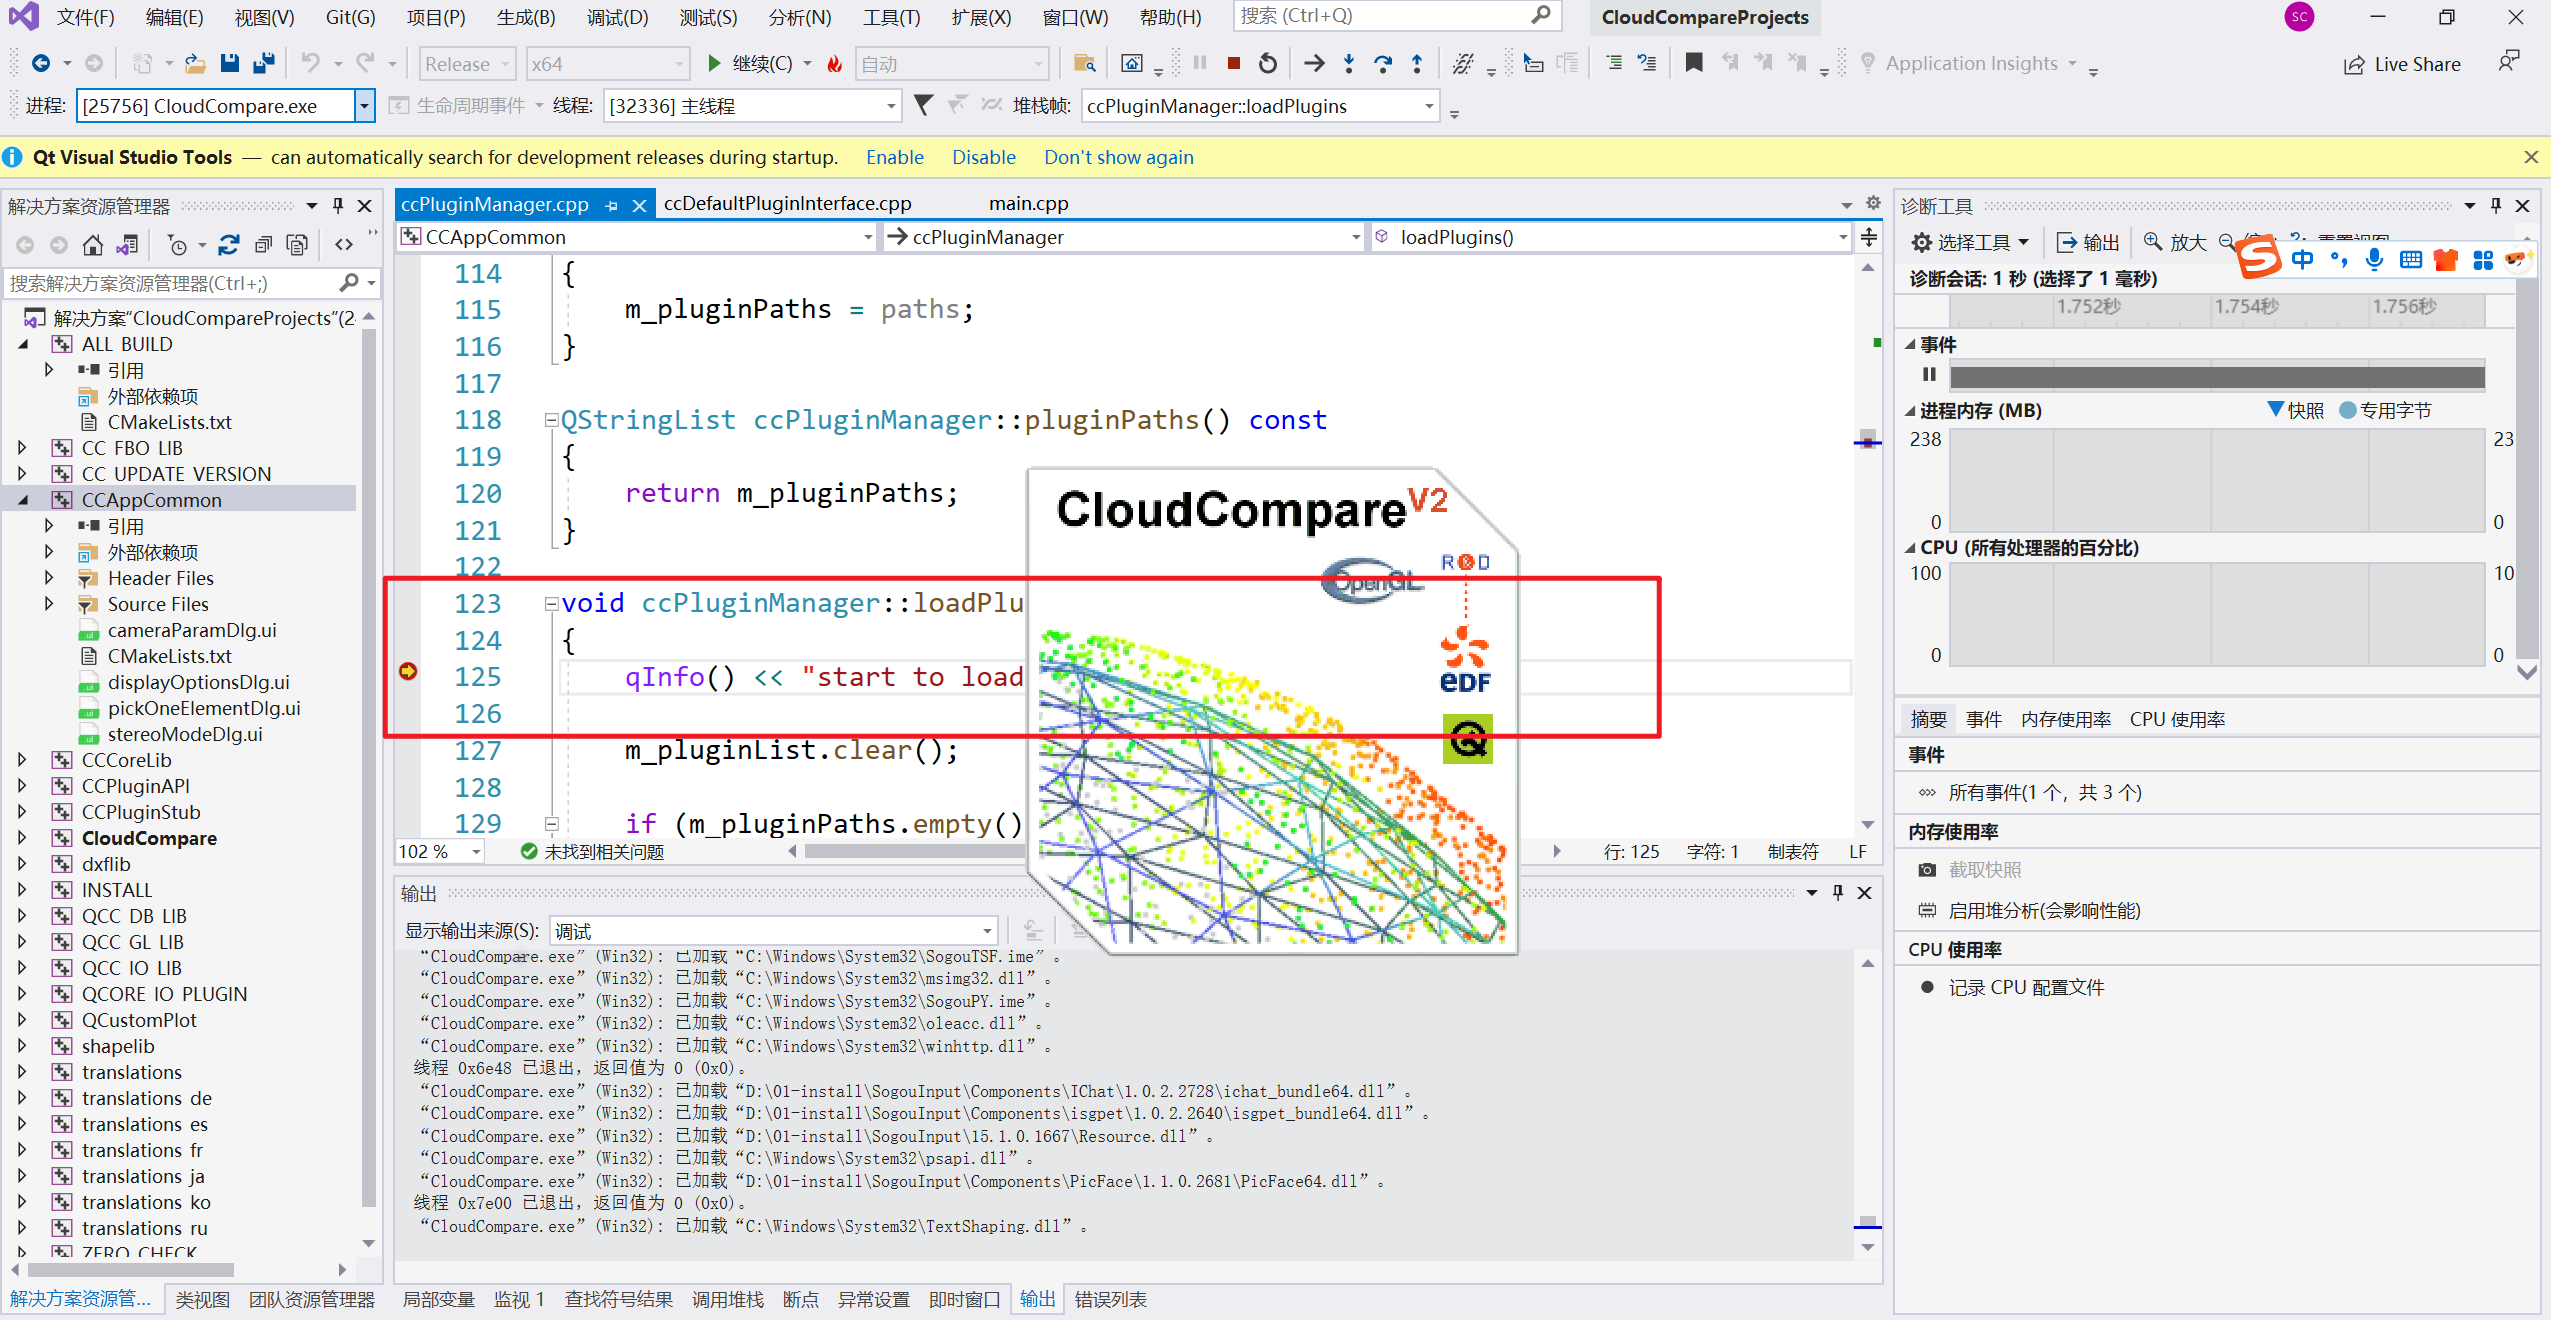Toggle Sogou Chinese input mode

pyautogui.click(x=2302, y=260)
